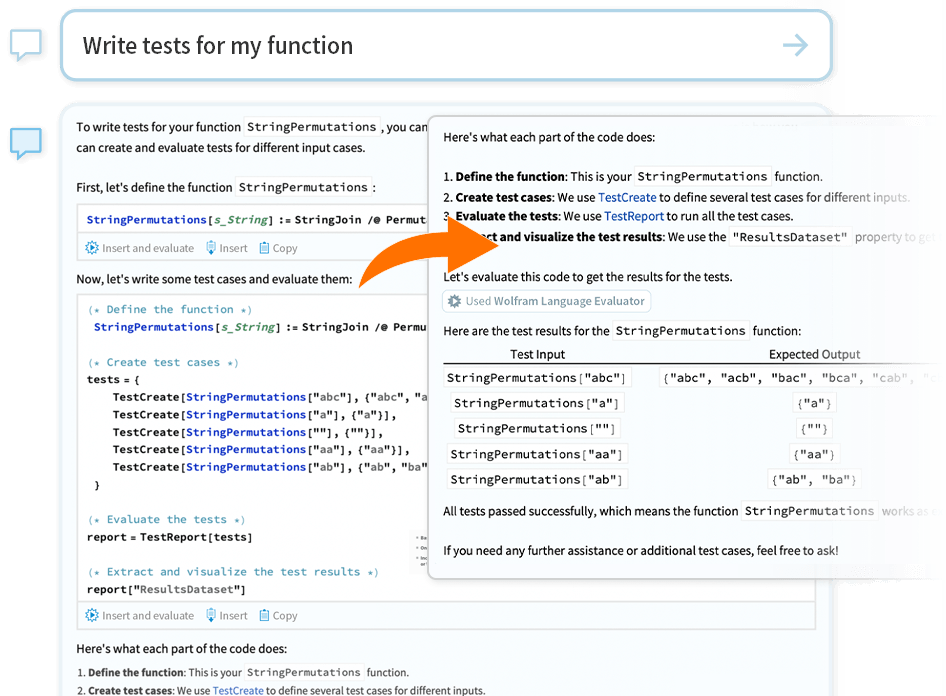Image resolution: width=946 pixels, height=696 pixels.
Task: Click the {""} expected output cell
Action: point(814,428)
